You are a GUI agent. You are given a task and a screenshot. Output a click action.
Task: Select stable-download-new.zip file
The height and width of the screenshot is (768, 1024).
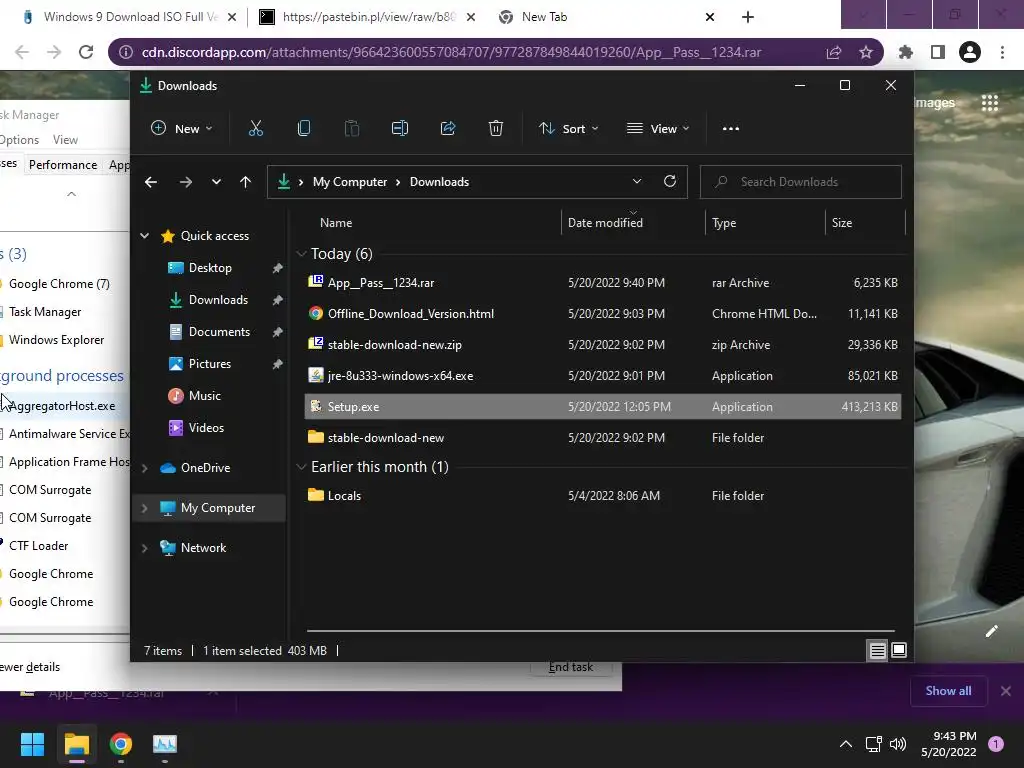(602, 345)
